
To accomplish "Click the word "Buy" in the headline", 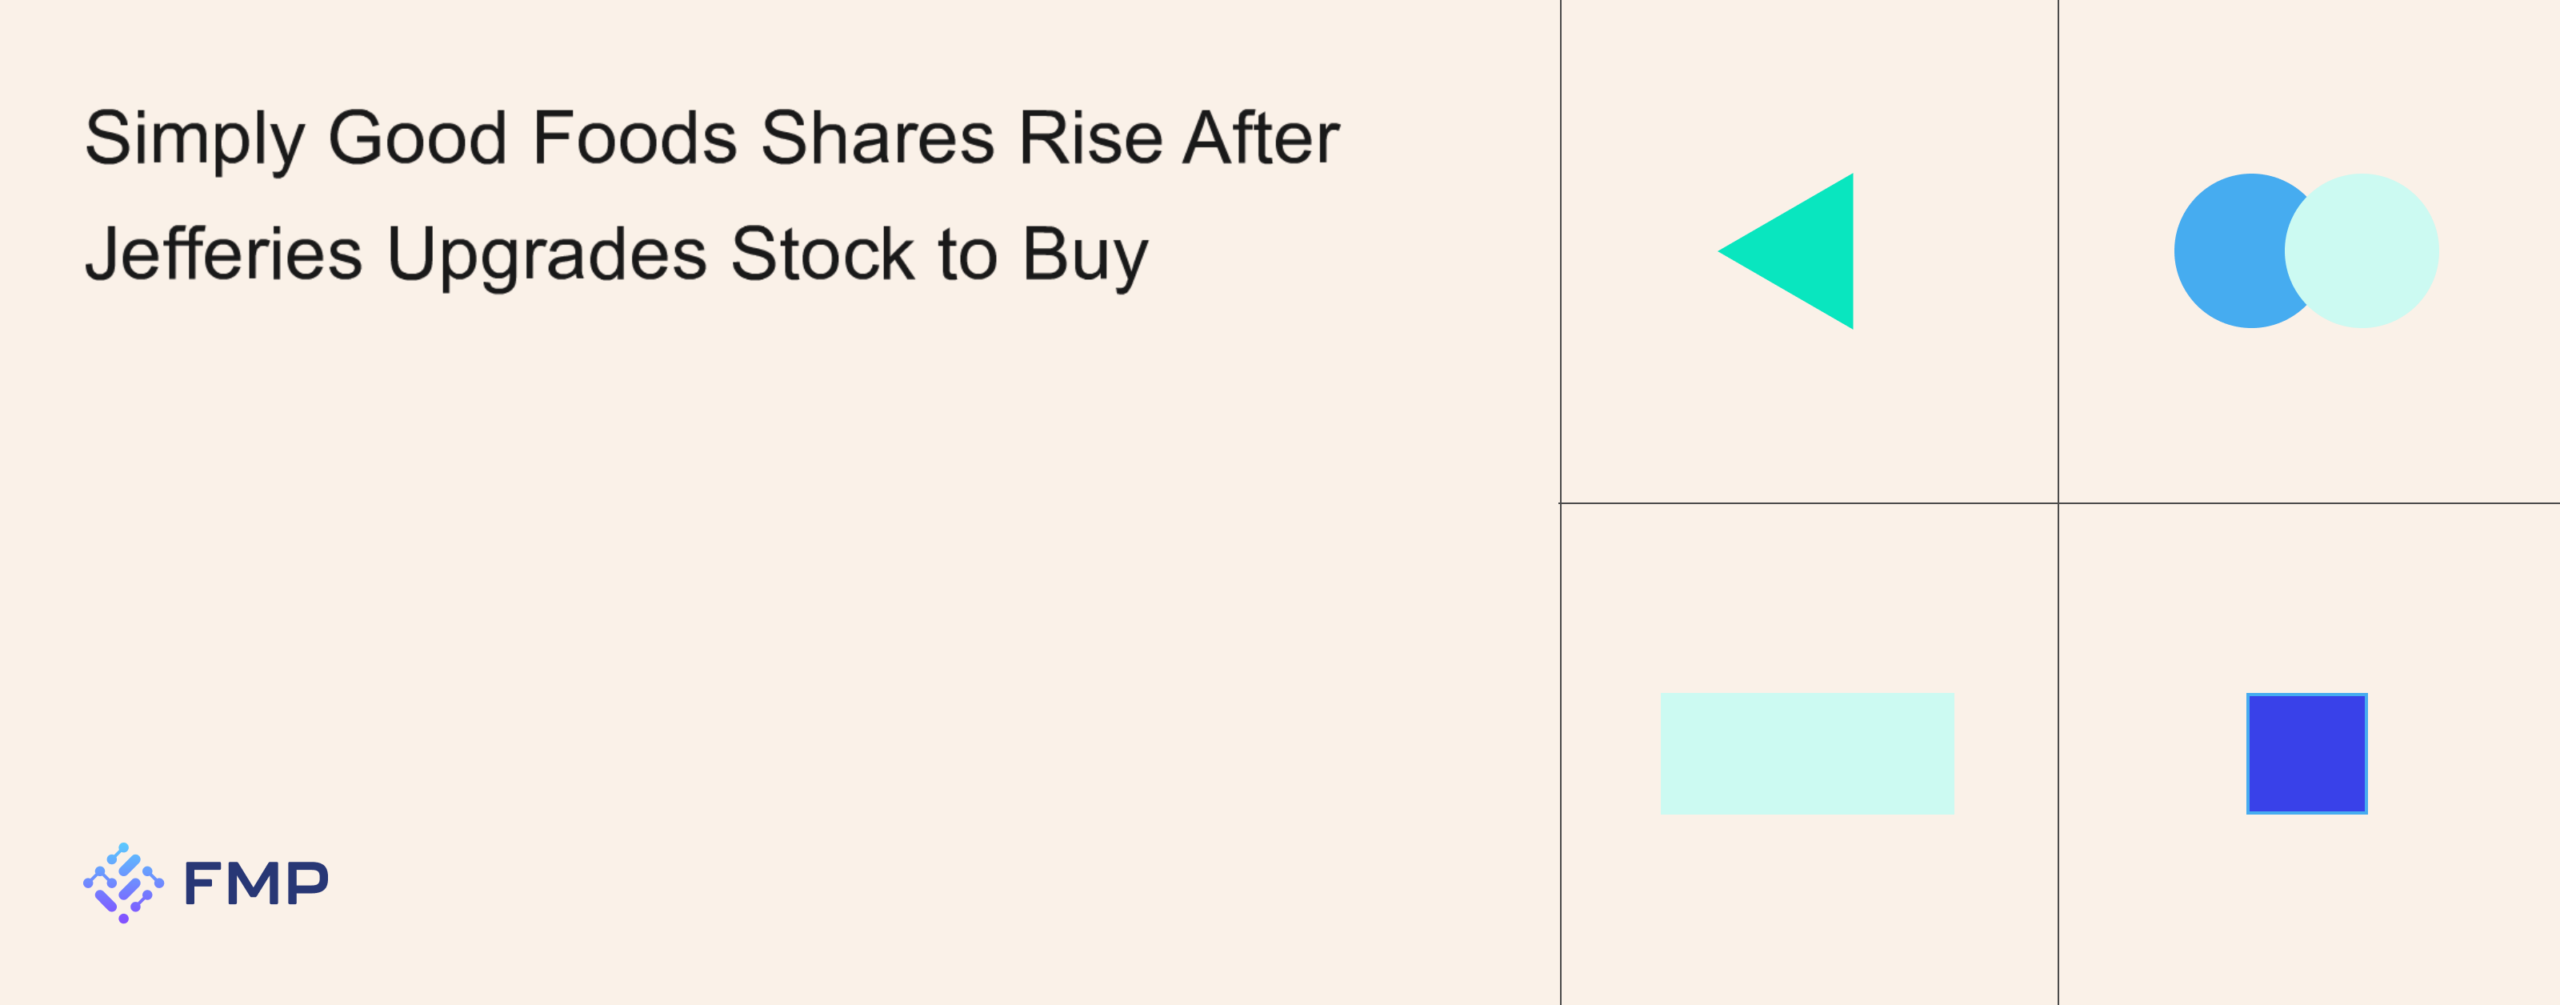I will click(x=1085, y=256).
